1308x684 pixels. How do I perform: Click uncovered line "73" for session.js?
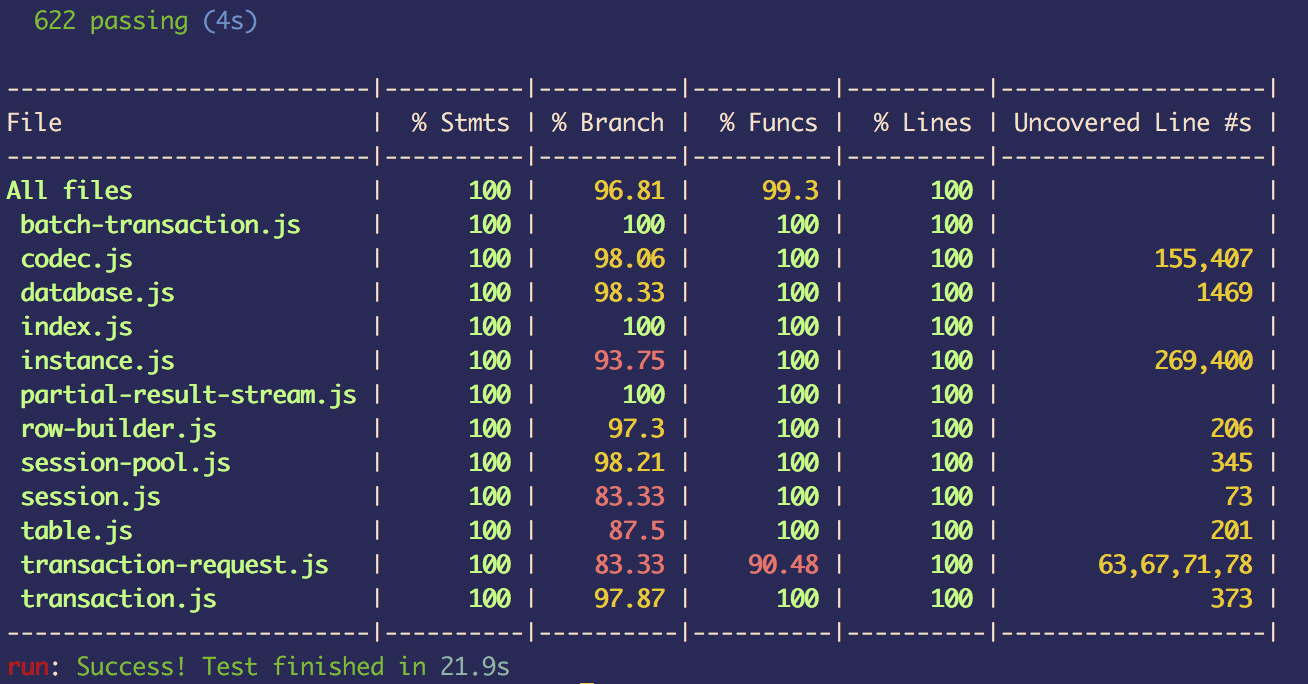click(1238, 497)
